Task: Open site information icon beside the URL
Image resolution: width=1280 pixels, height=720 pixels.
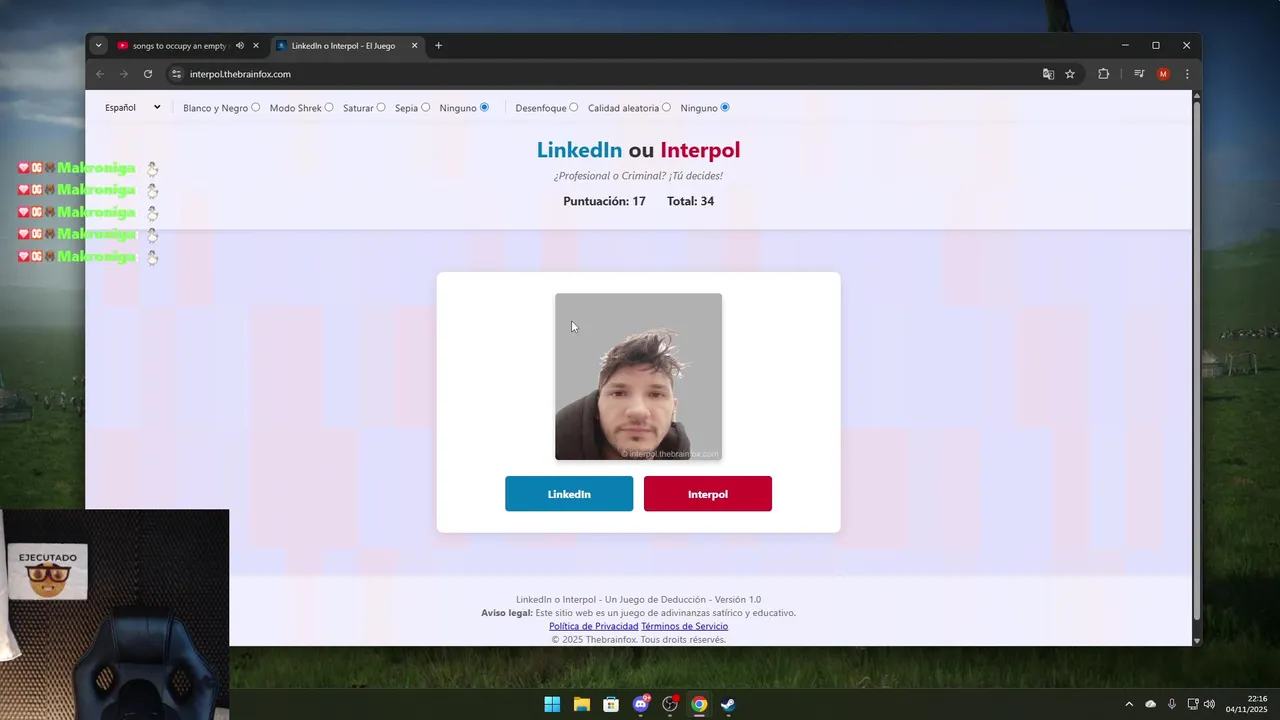Action: pos(177,74)
